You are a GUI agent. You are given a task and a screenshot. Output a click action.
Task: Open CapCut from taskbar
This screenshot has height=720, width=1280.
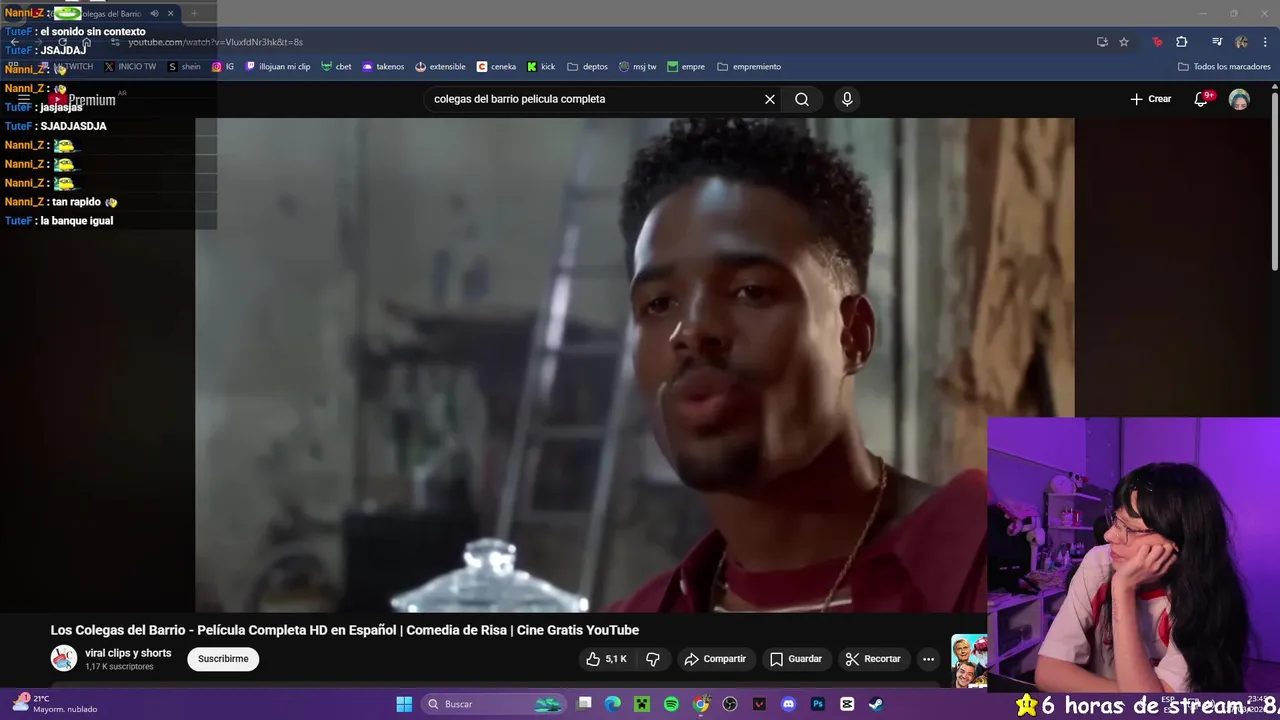tap(847, 704)
